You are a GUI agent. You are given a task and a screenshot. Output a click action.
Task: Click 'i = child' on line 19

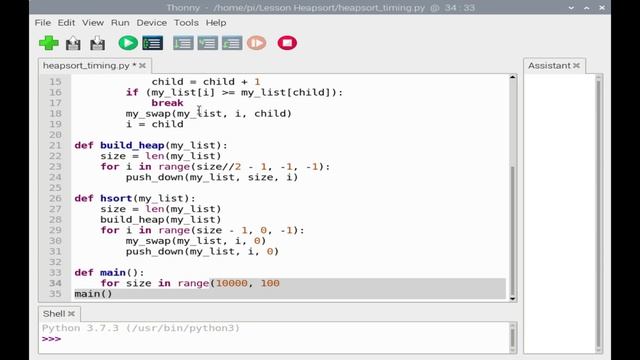pyautogui.click(x=155, y=124)
